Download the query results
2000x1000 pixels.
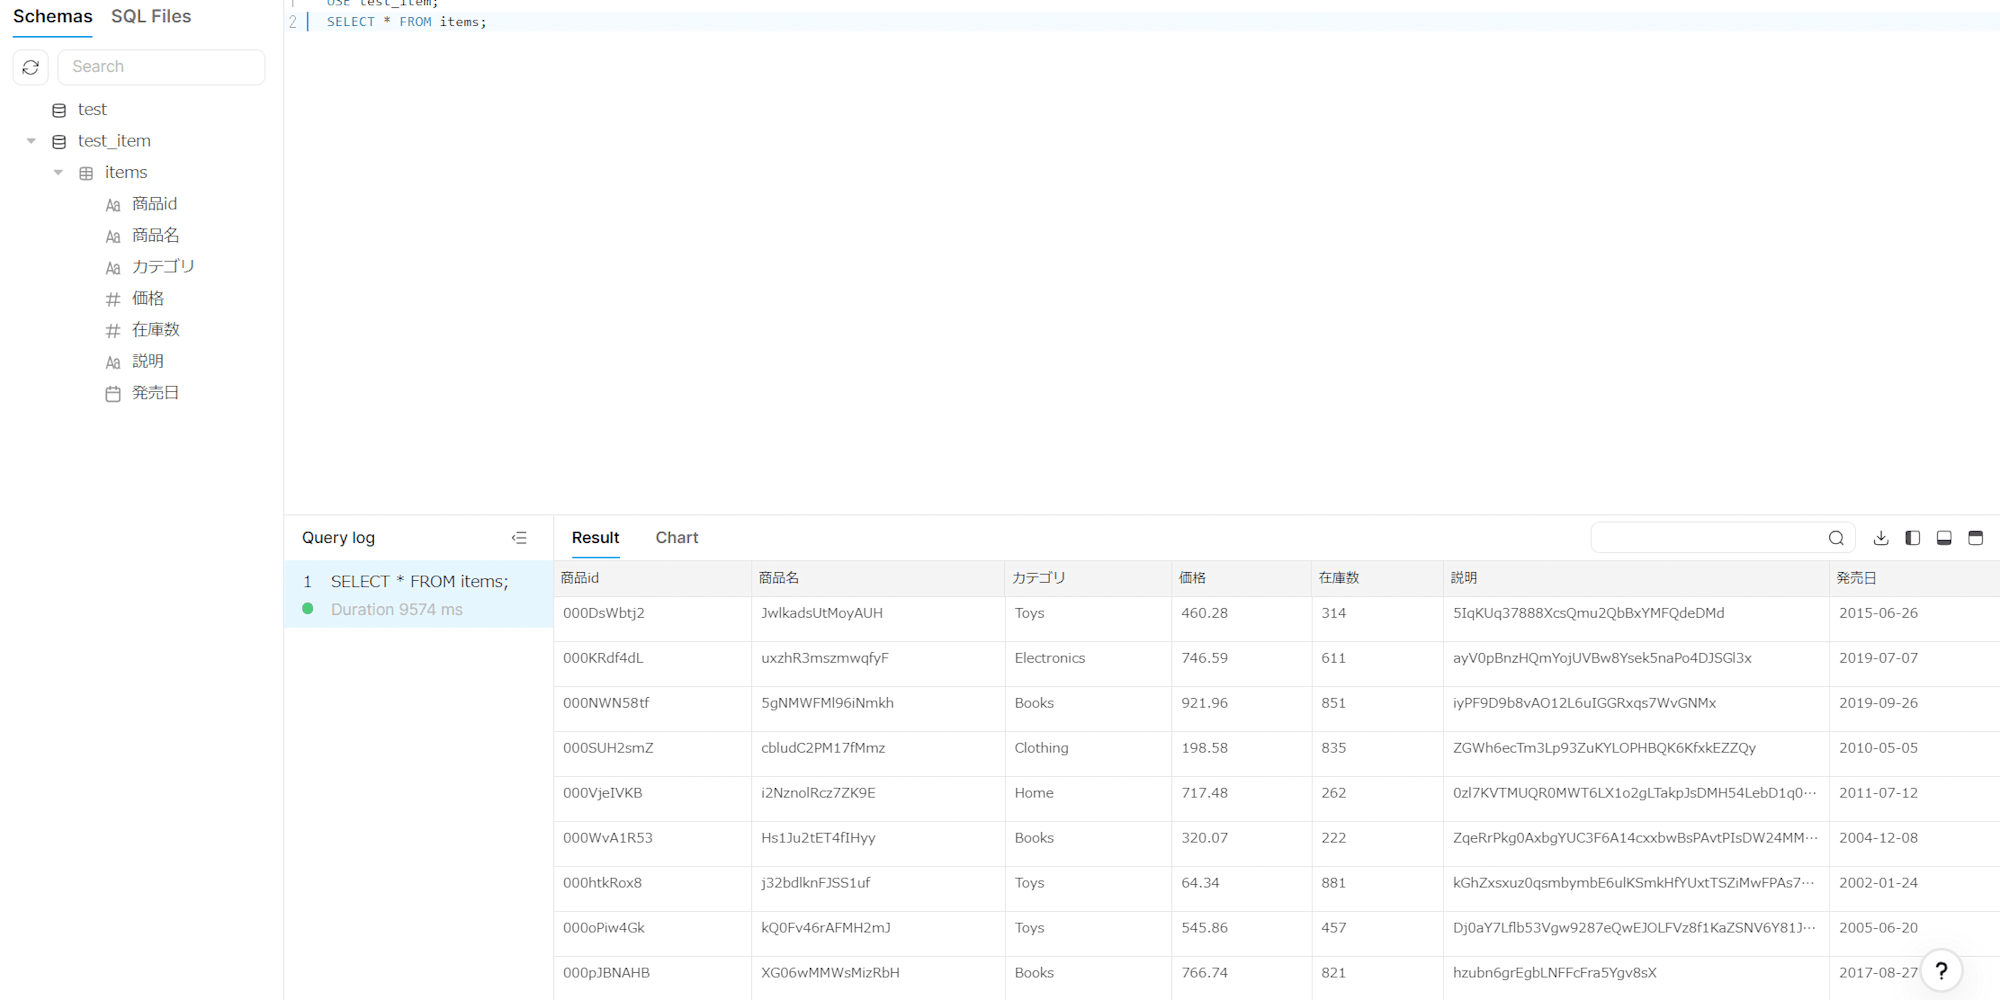click(x=1881, y=538)
